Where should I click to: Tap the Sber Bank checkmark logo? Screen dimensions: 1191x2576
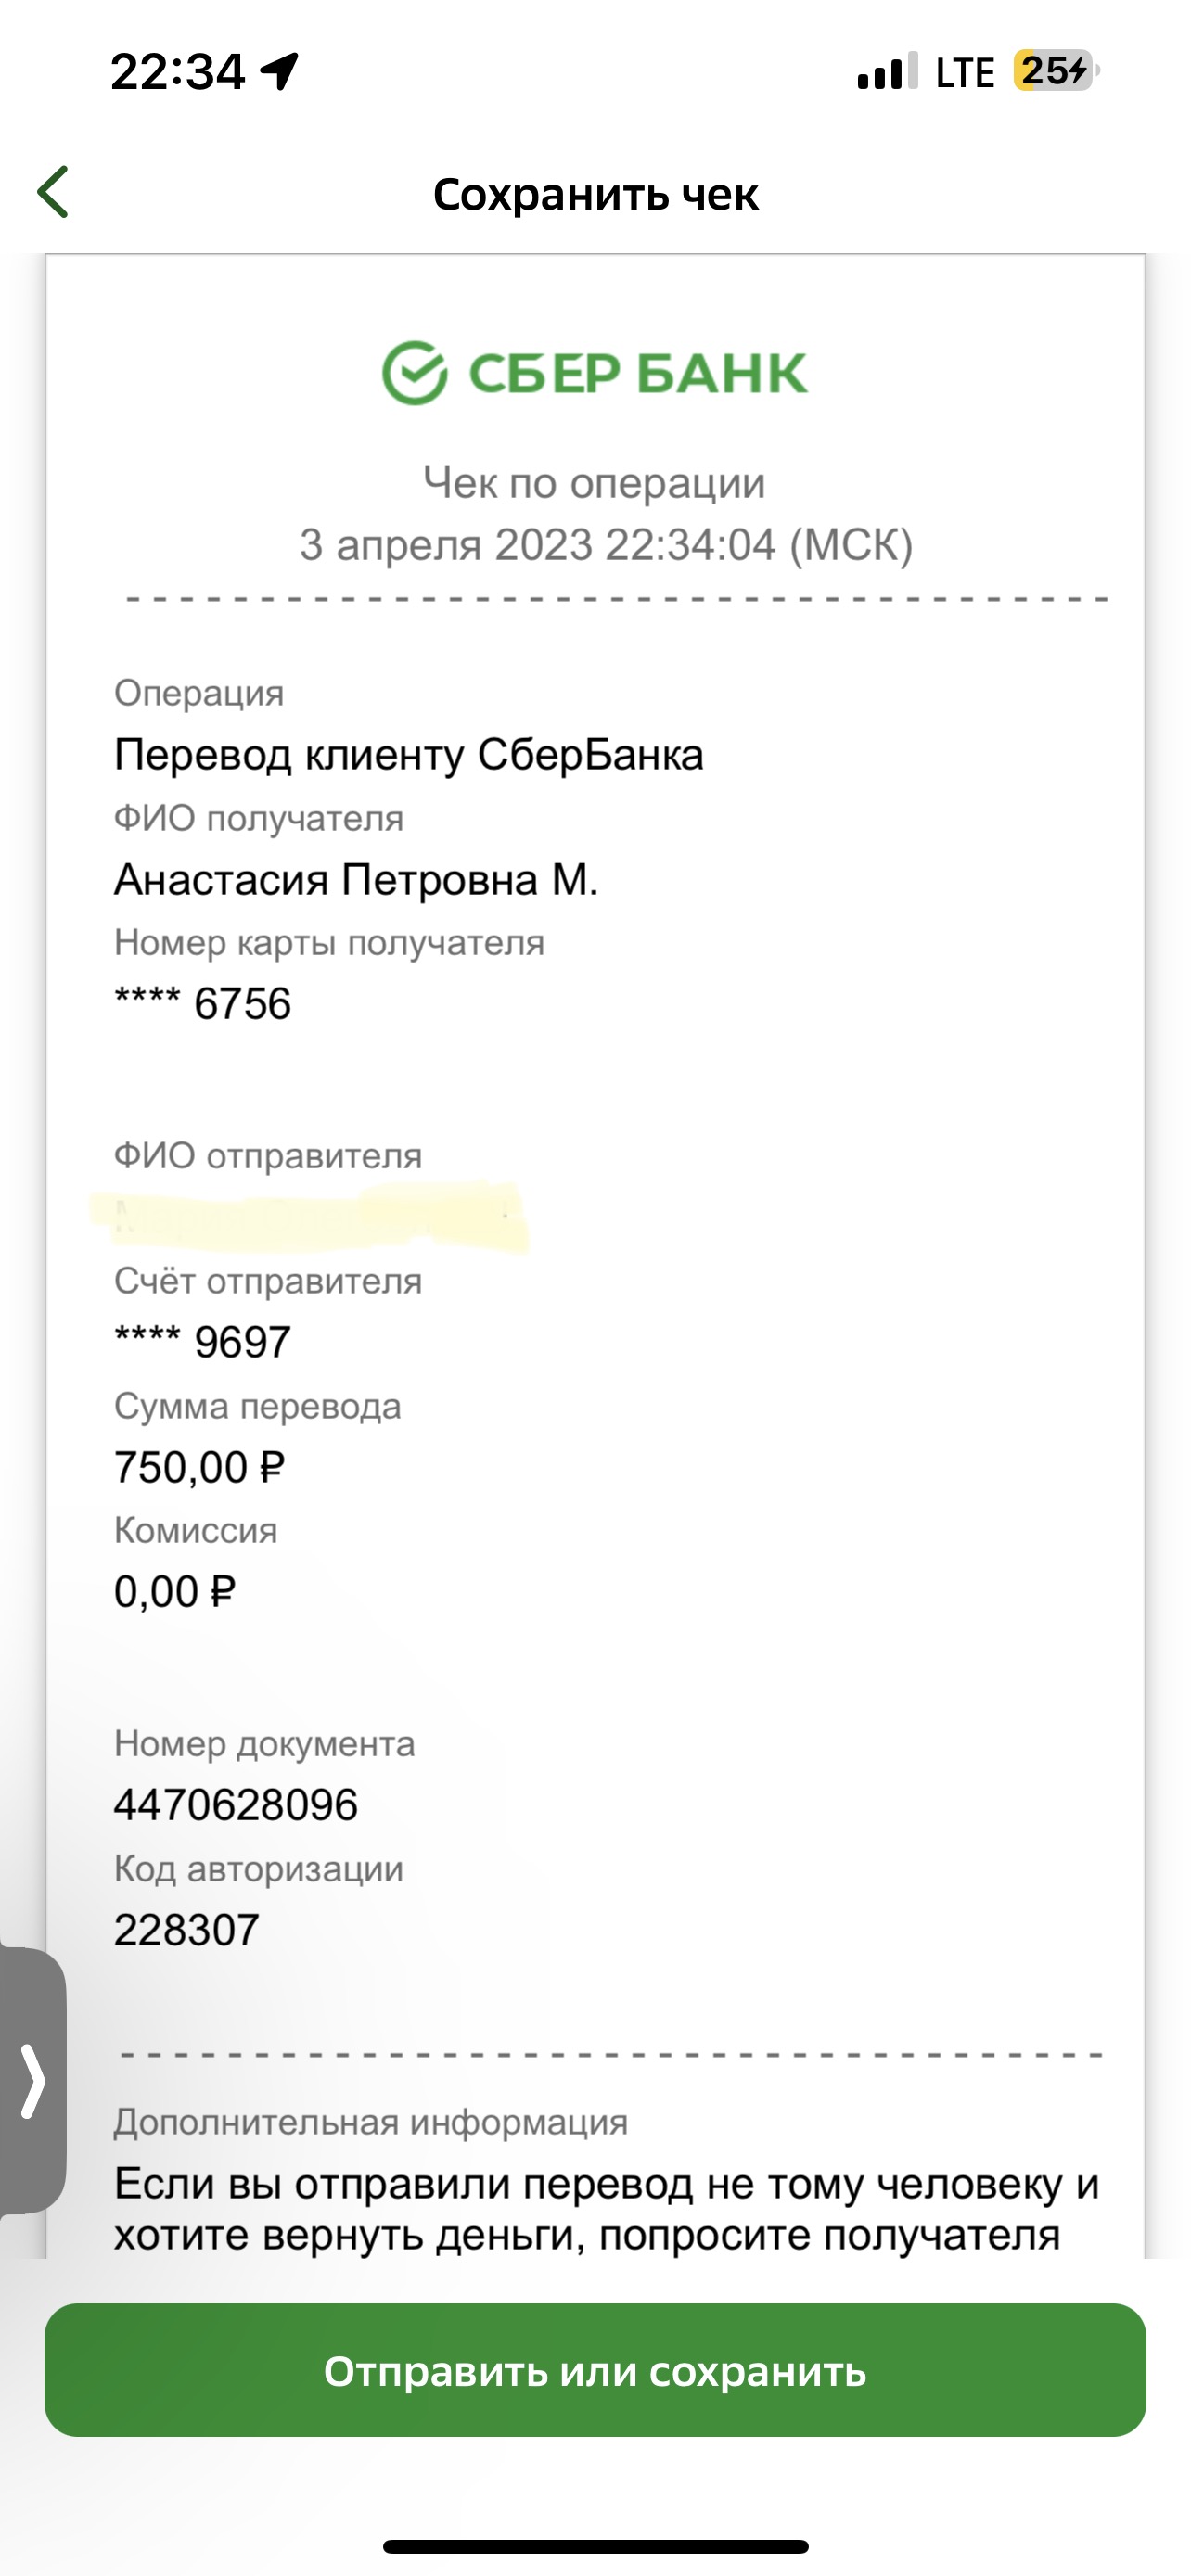pos(414,373)
